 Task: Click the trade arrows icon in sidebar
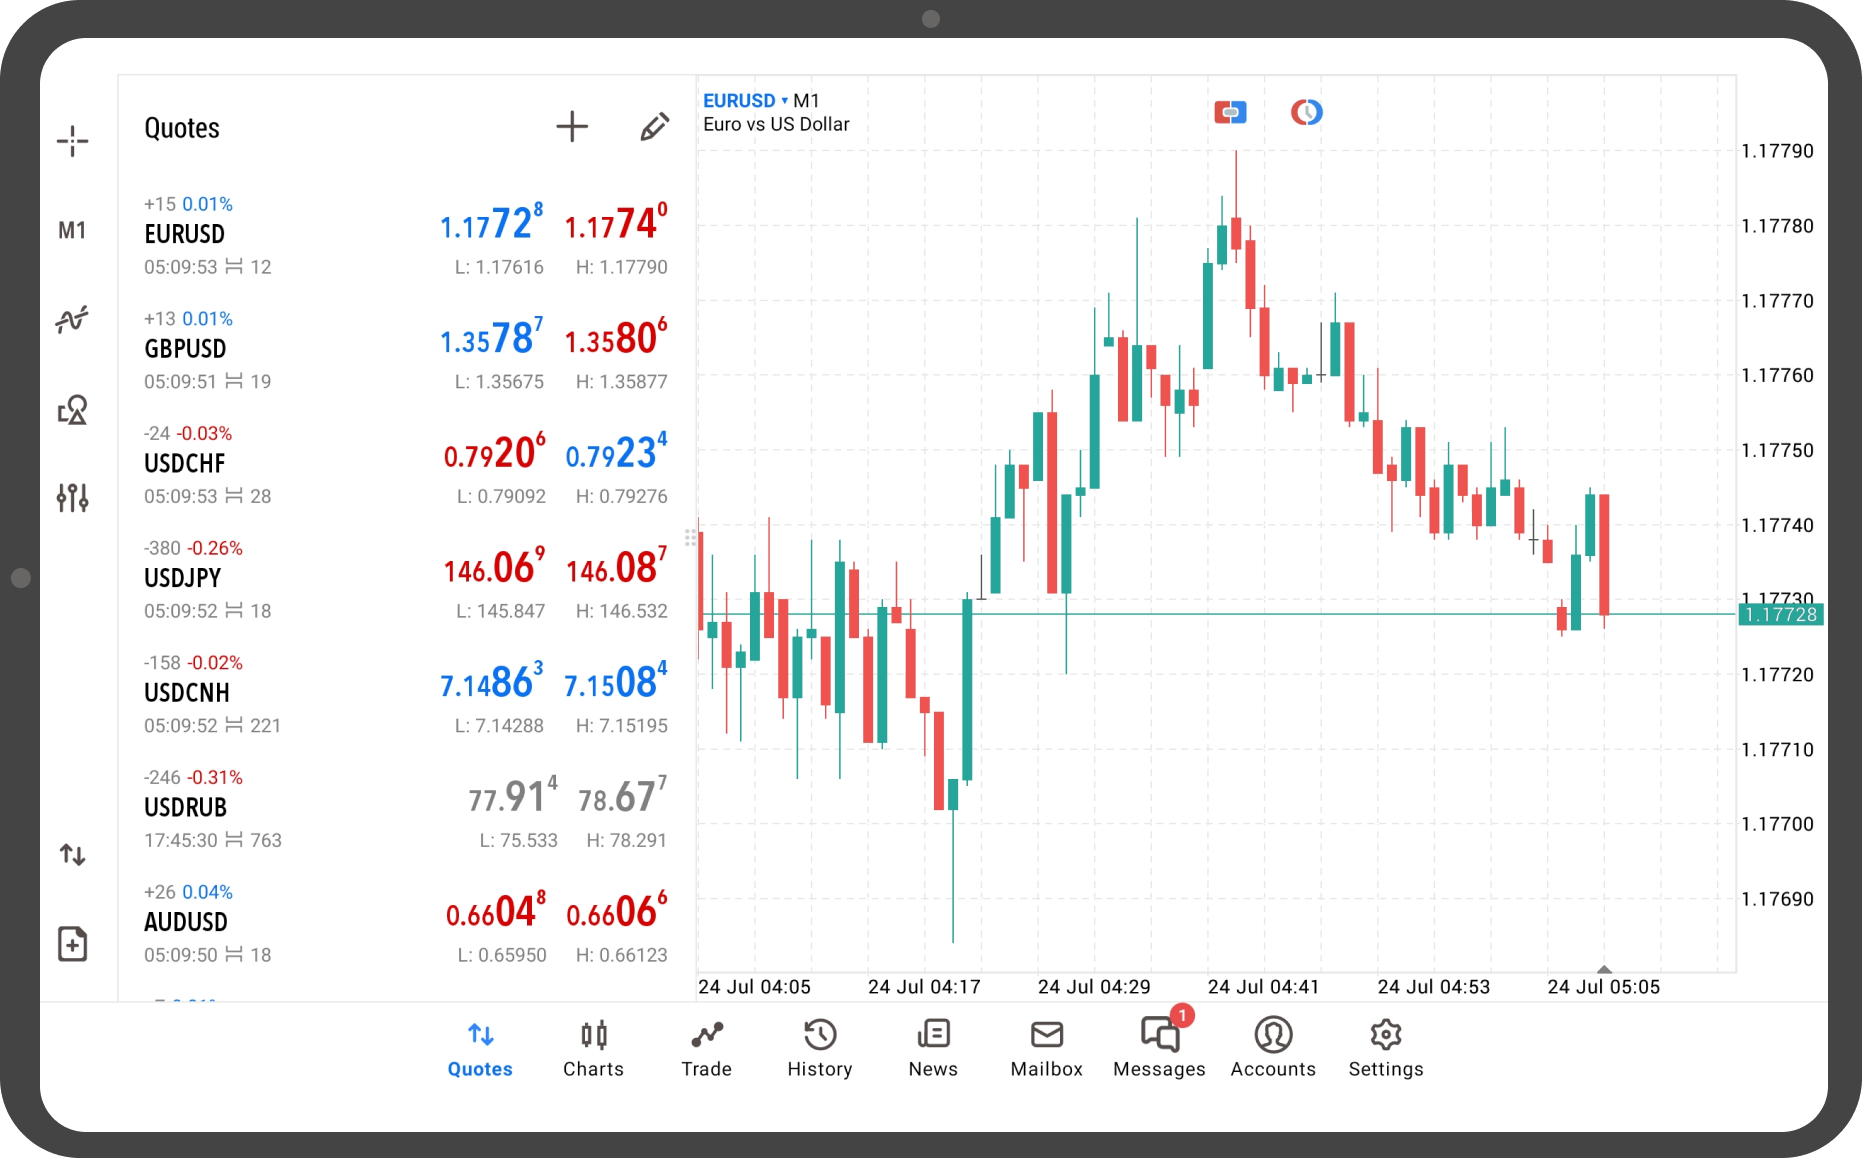pyautogui.click(x=72, y=855)
